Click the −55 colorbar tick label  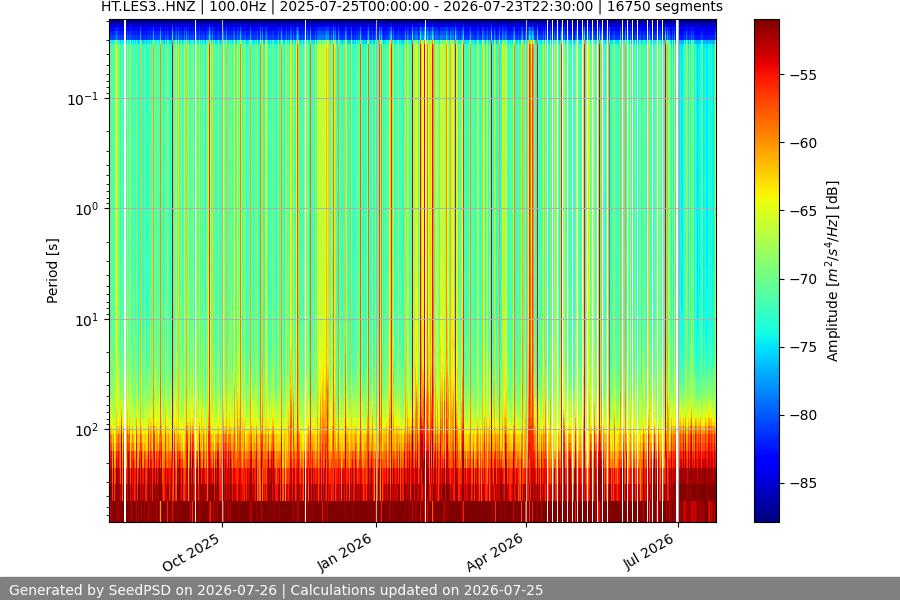point(803,75)
